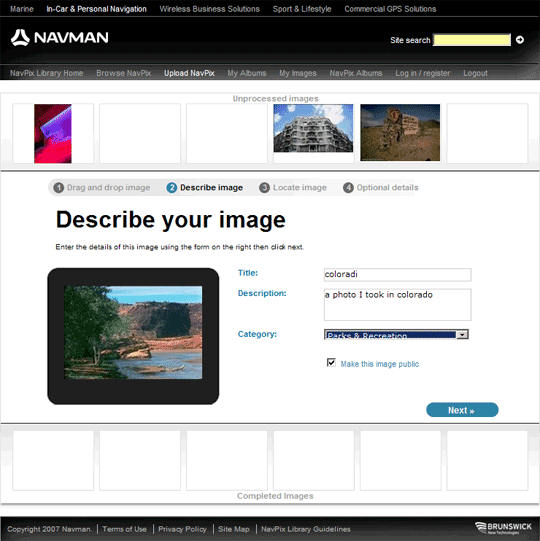Open the Category dropdown arrow
This screenshot has width=540, height=541.
(462, 334)
